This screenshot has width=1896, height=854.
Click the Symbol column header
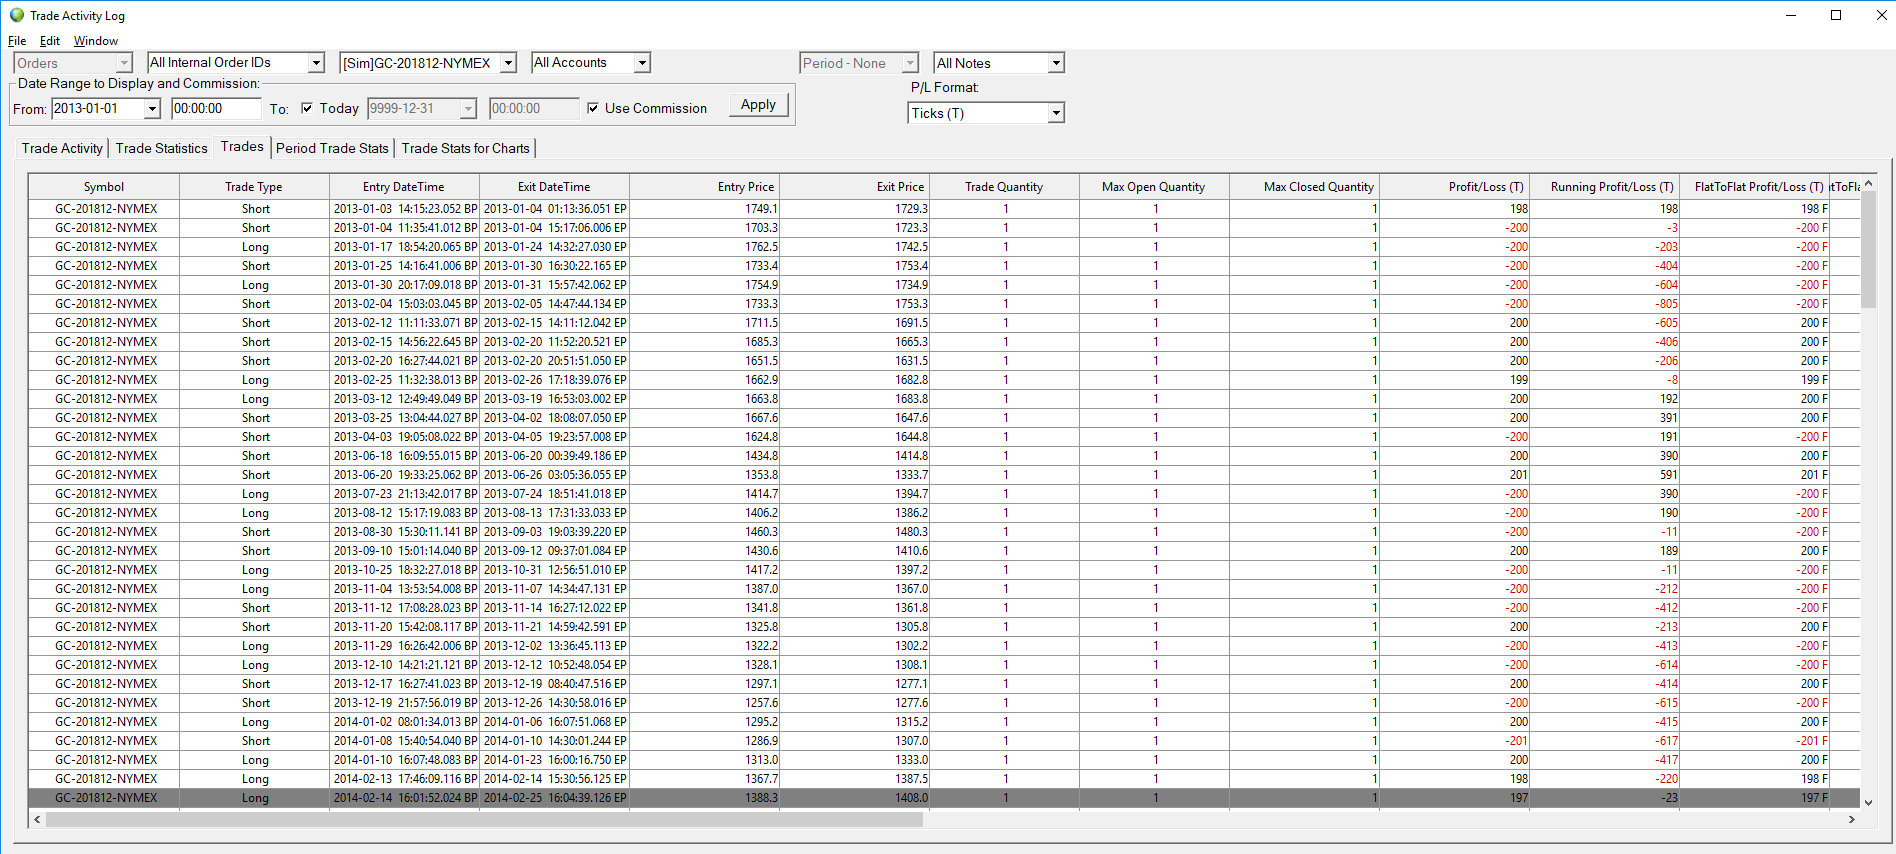(x=104, y=187)
